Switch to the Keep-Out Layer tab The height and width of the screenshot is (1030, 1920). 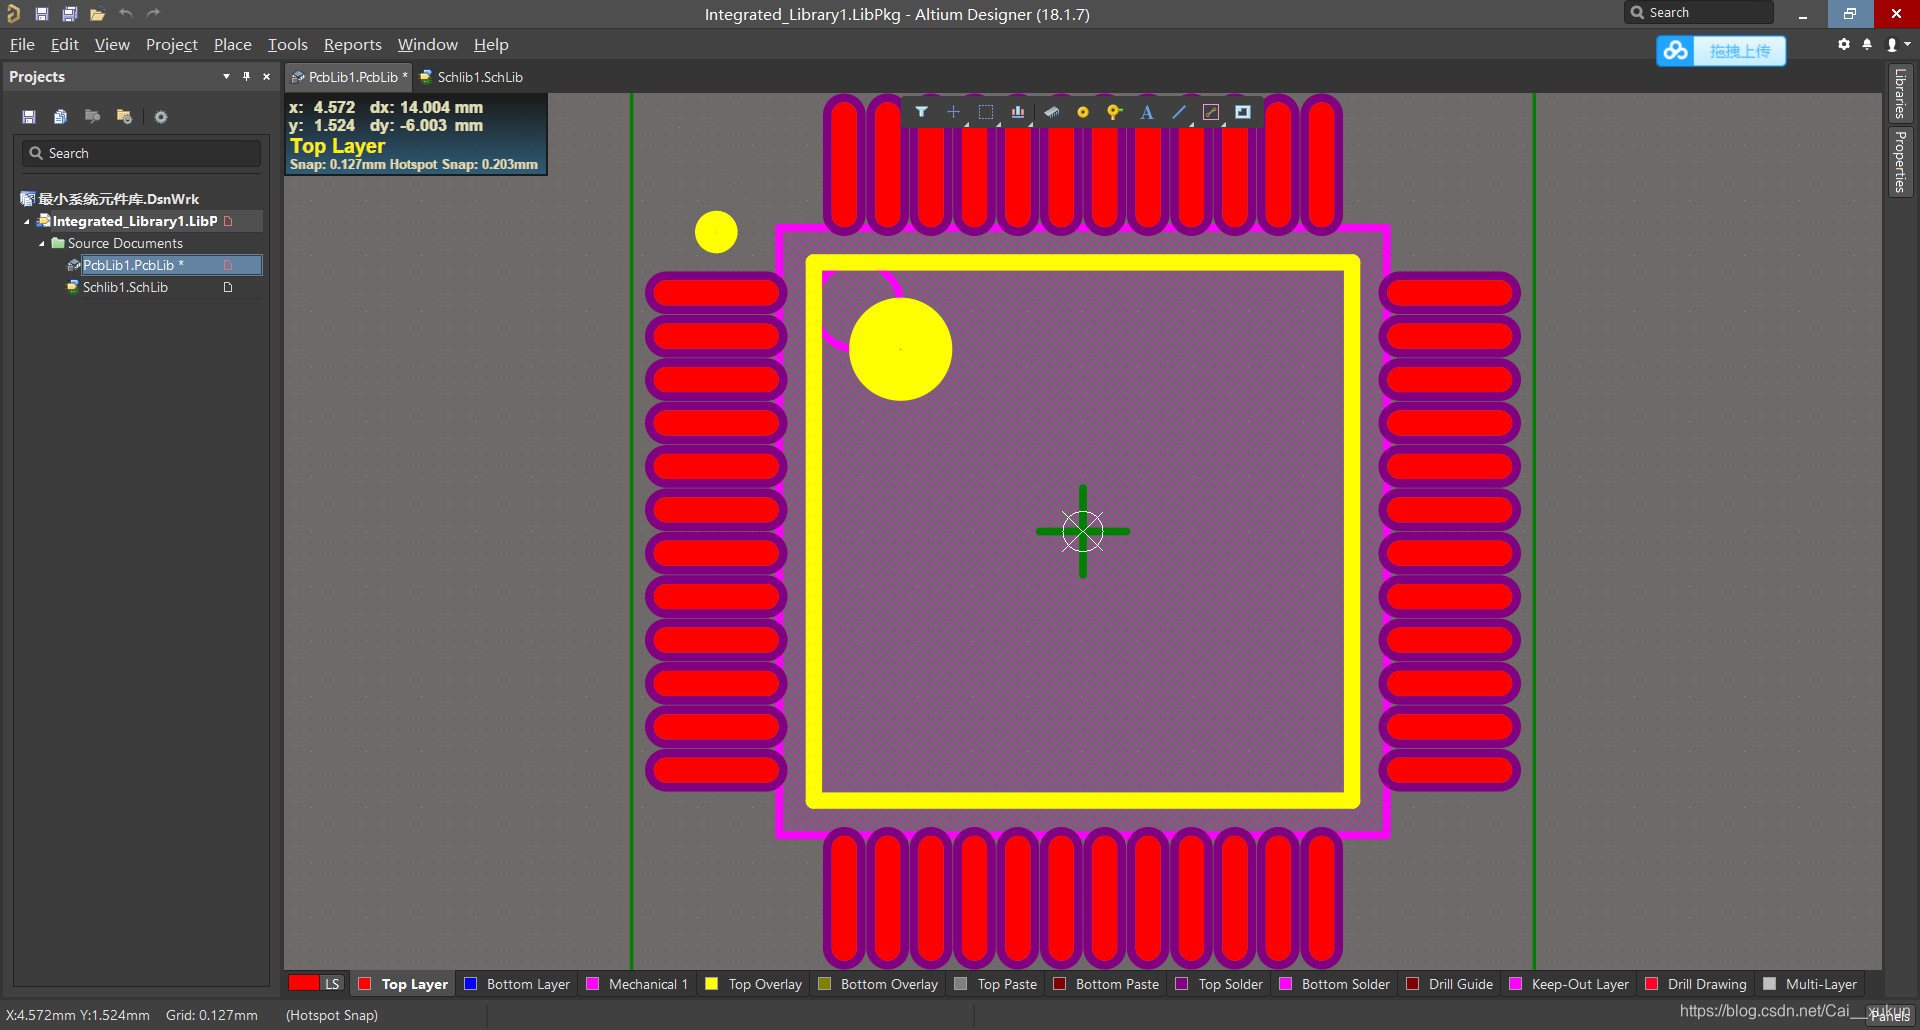[x=1569, y=984]
